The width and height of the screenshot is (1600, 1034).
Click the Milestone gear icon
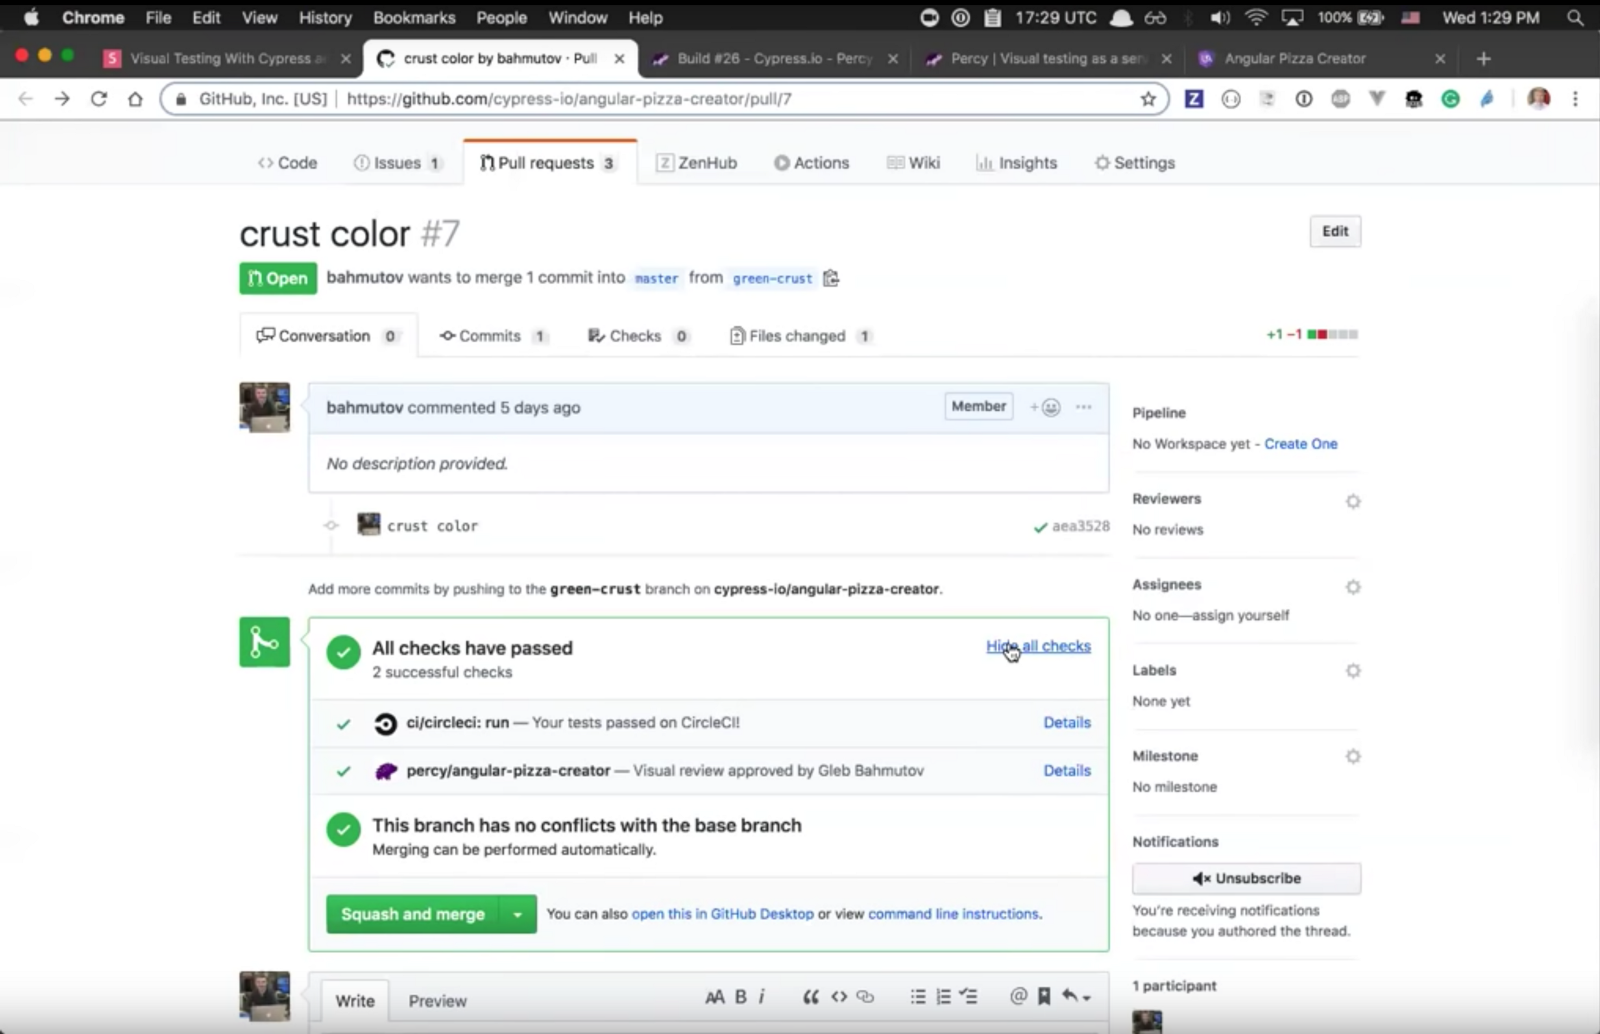(x=1353, y=757)
